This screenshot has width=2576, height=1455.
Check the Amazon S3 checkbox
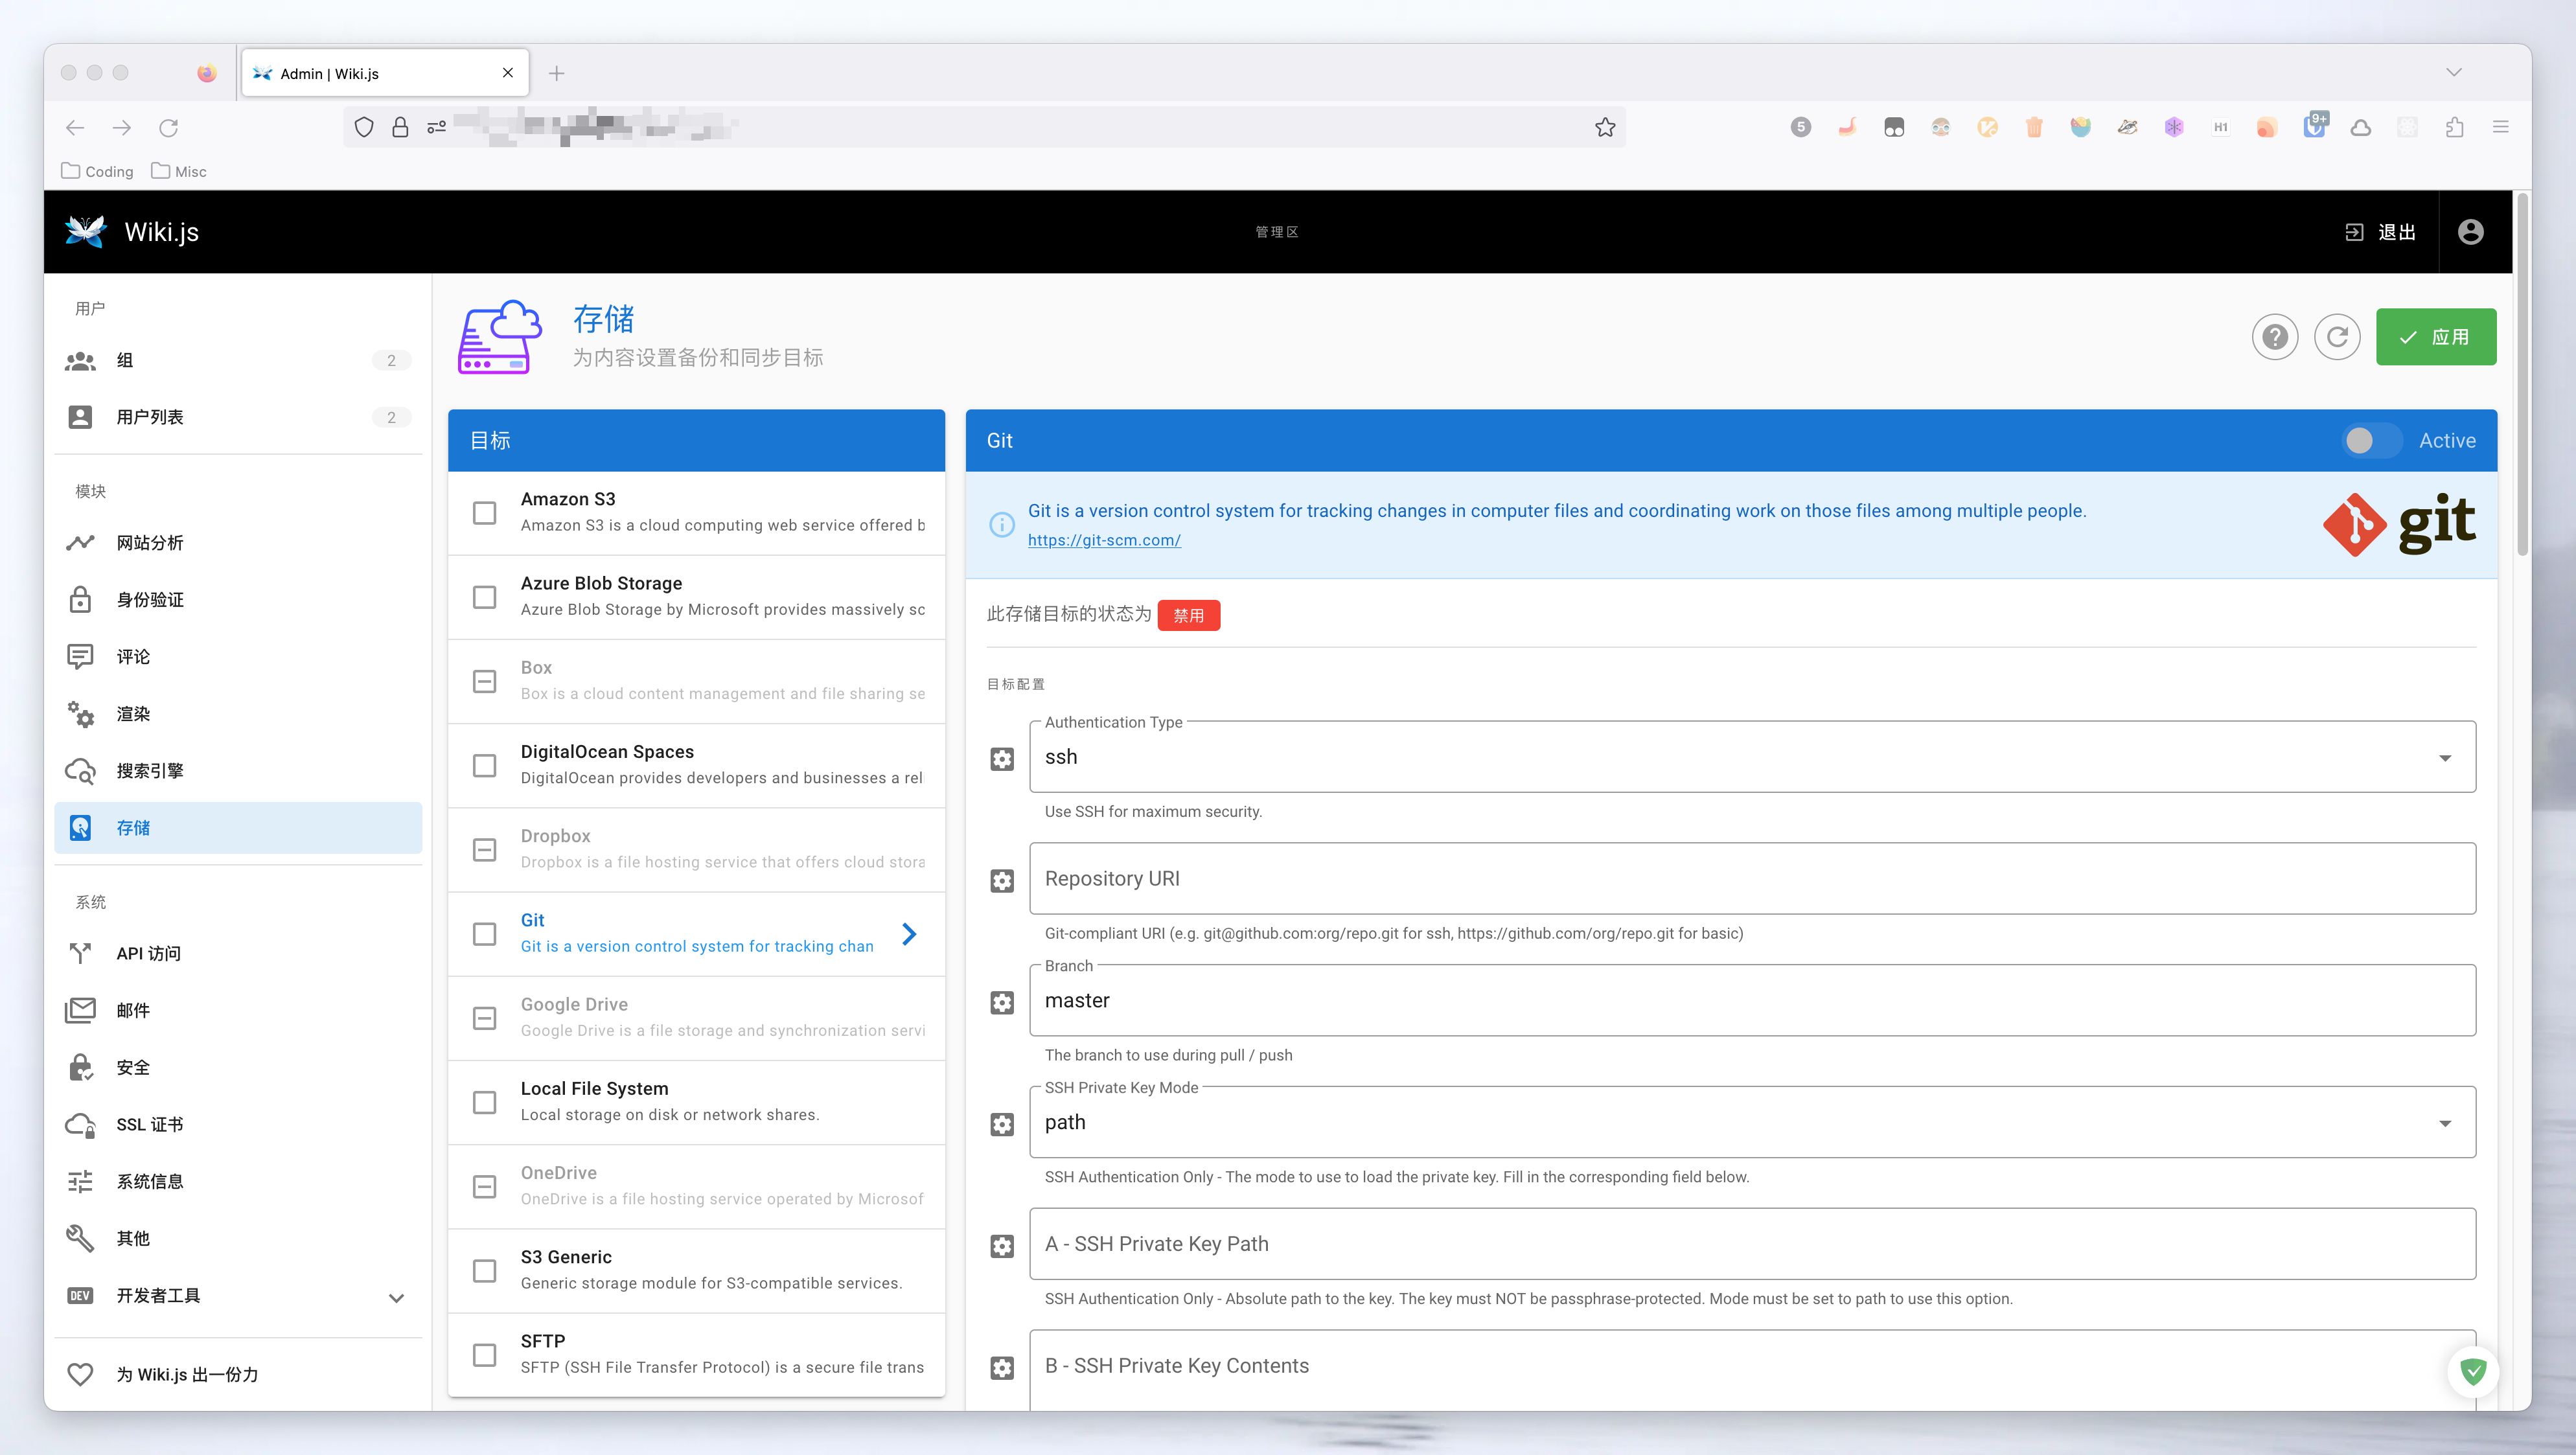[x=484, y=513]
